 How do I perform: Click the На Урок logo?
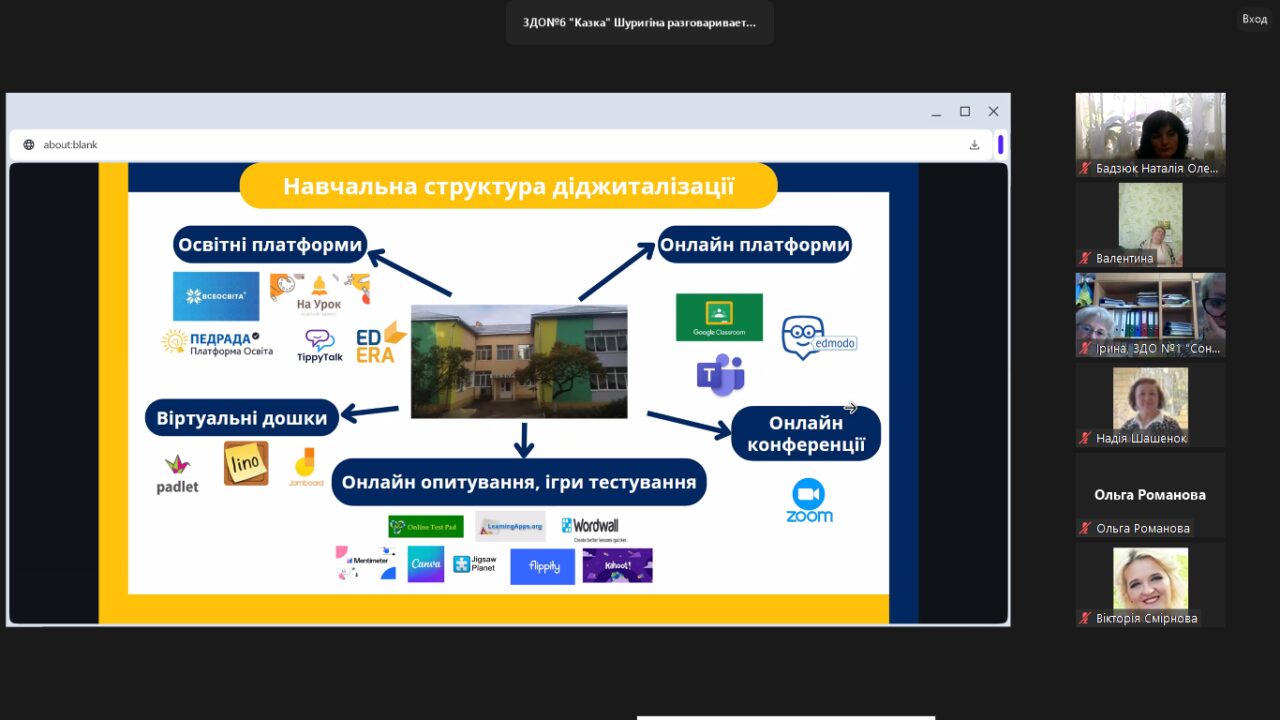click(319, 295)
